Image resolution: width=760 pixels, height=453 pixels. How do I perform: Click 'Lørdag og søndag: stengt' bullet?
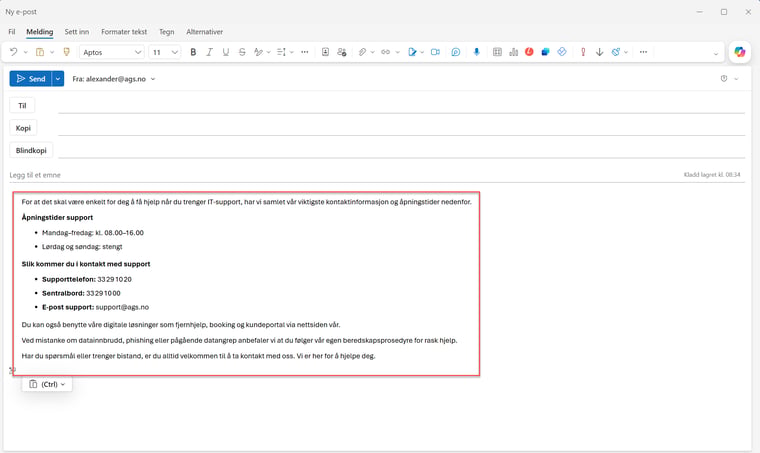[x=82, y=246]
